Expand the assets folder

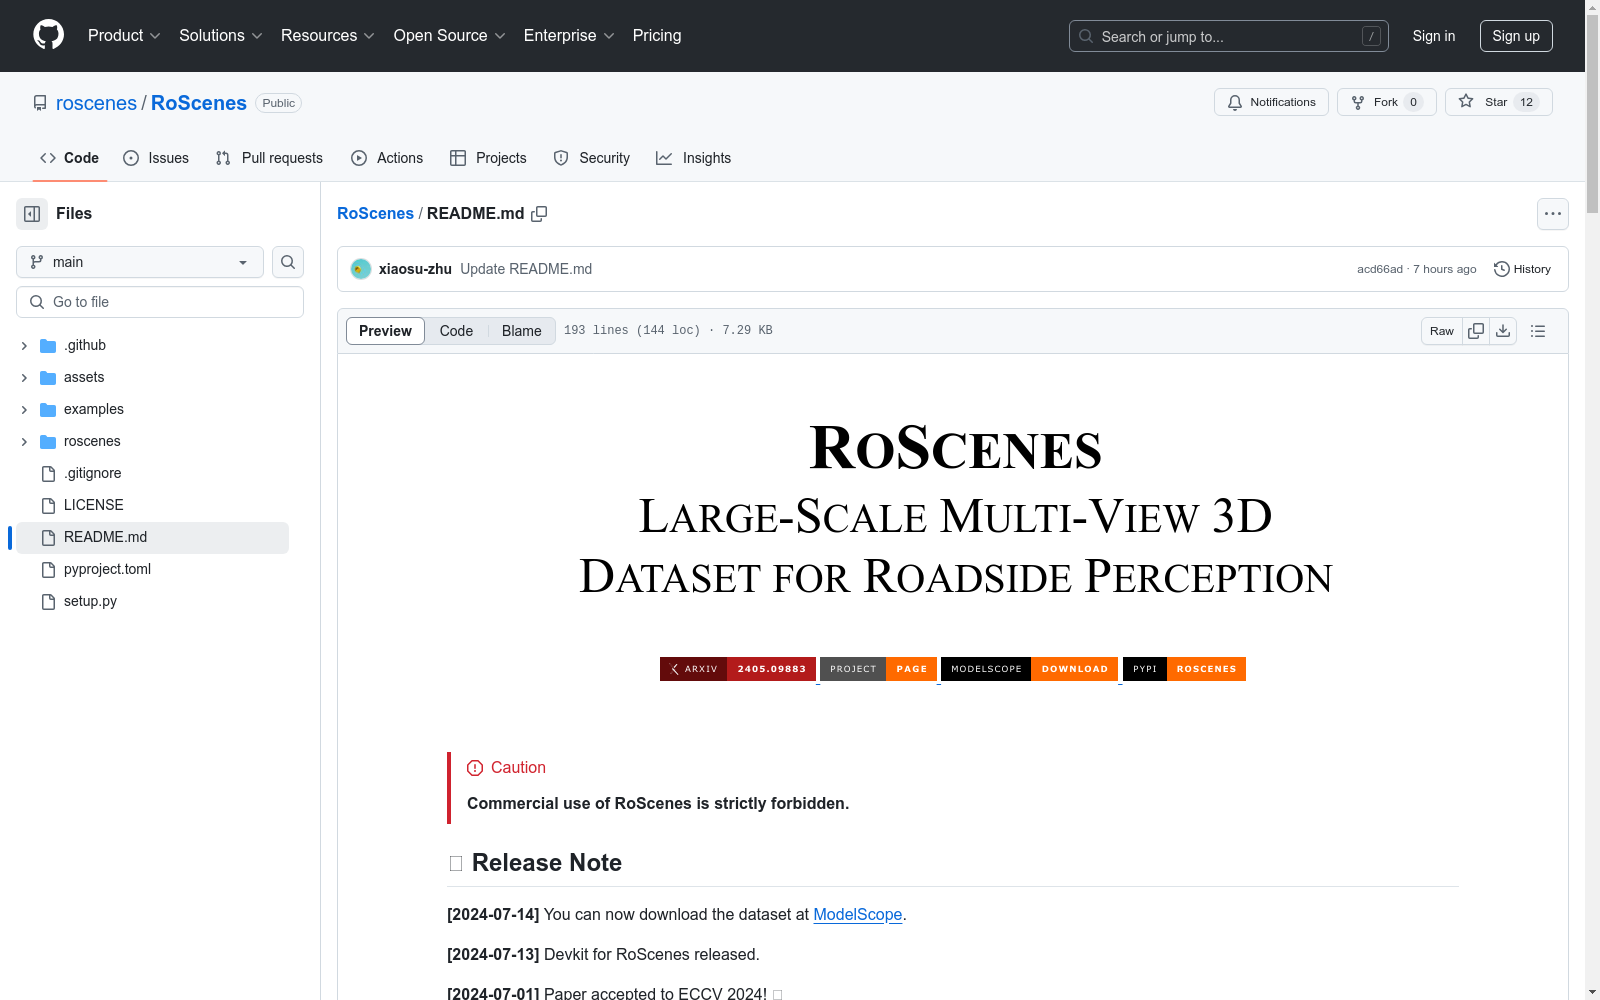(x=23, y=377)
